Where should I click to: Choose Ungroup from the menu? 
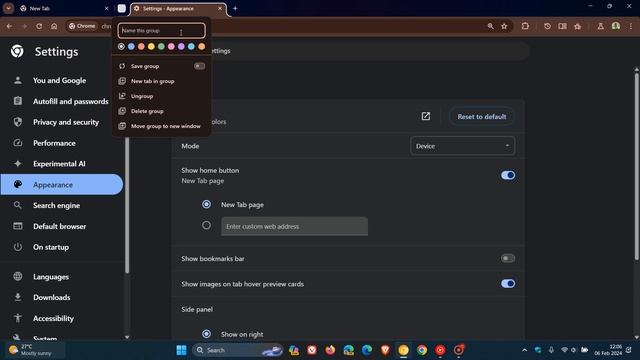coord(162,96)
